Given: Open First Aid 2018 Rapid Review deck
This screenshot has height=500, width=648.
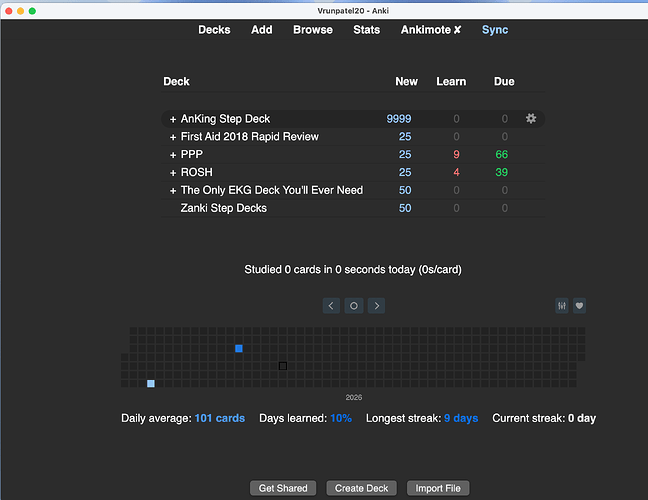Looking at the screenshot, I should click(250, 137).
